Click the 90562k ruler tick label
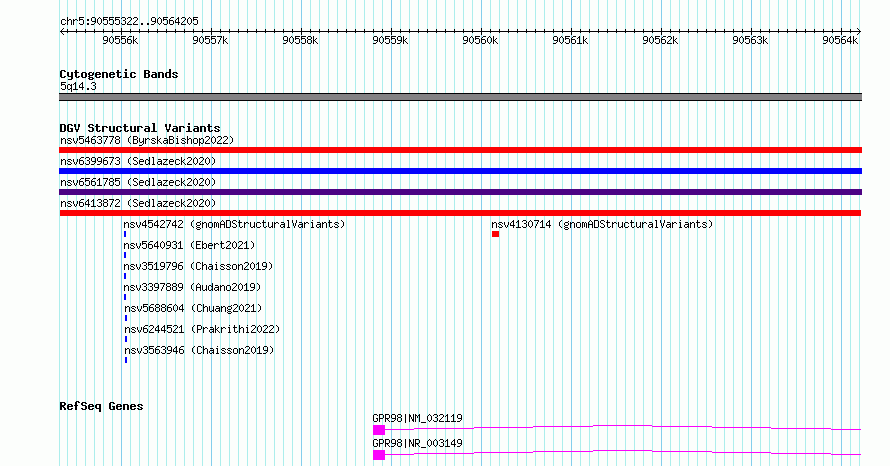The width and height of the screenshot is (890, 466). click(660, 40)
